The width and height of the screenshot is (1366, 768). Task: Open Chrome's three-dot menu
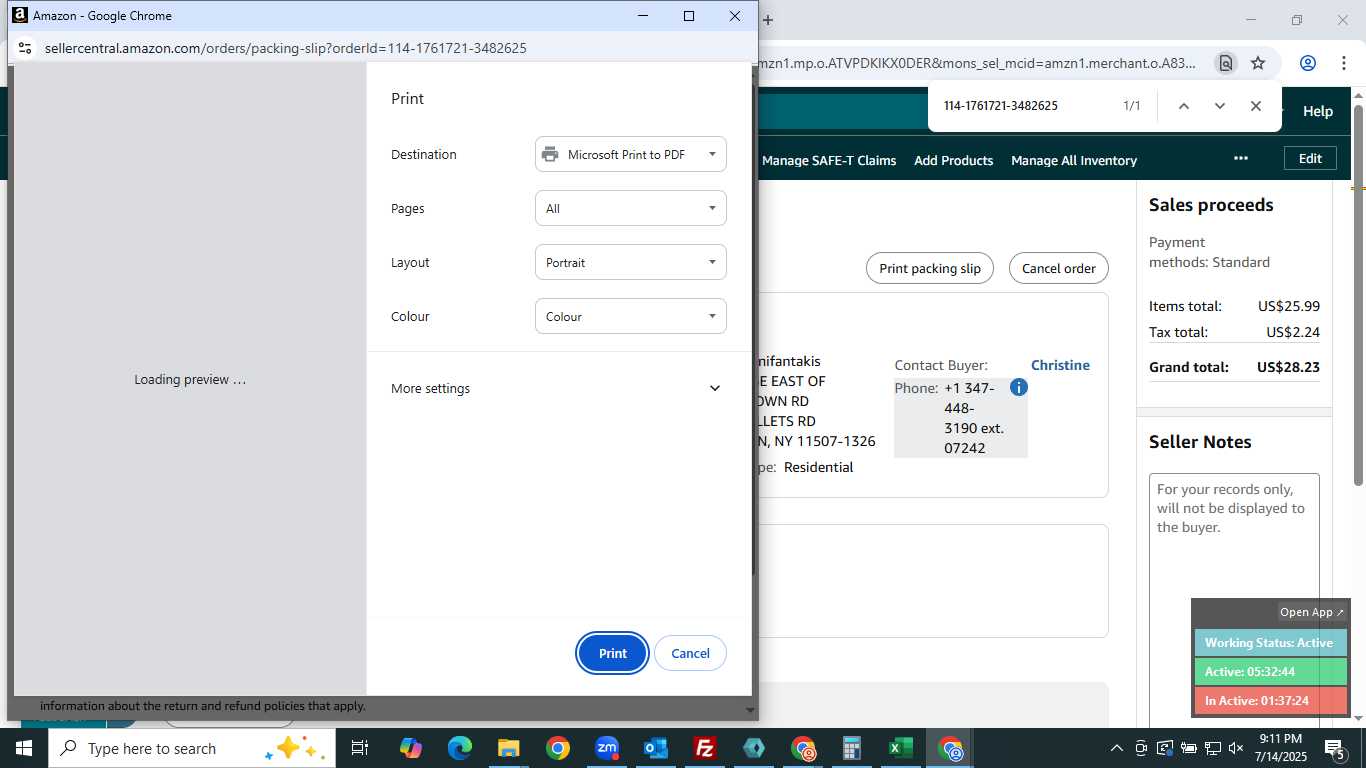1343,63
